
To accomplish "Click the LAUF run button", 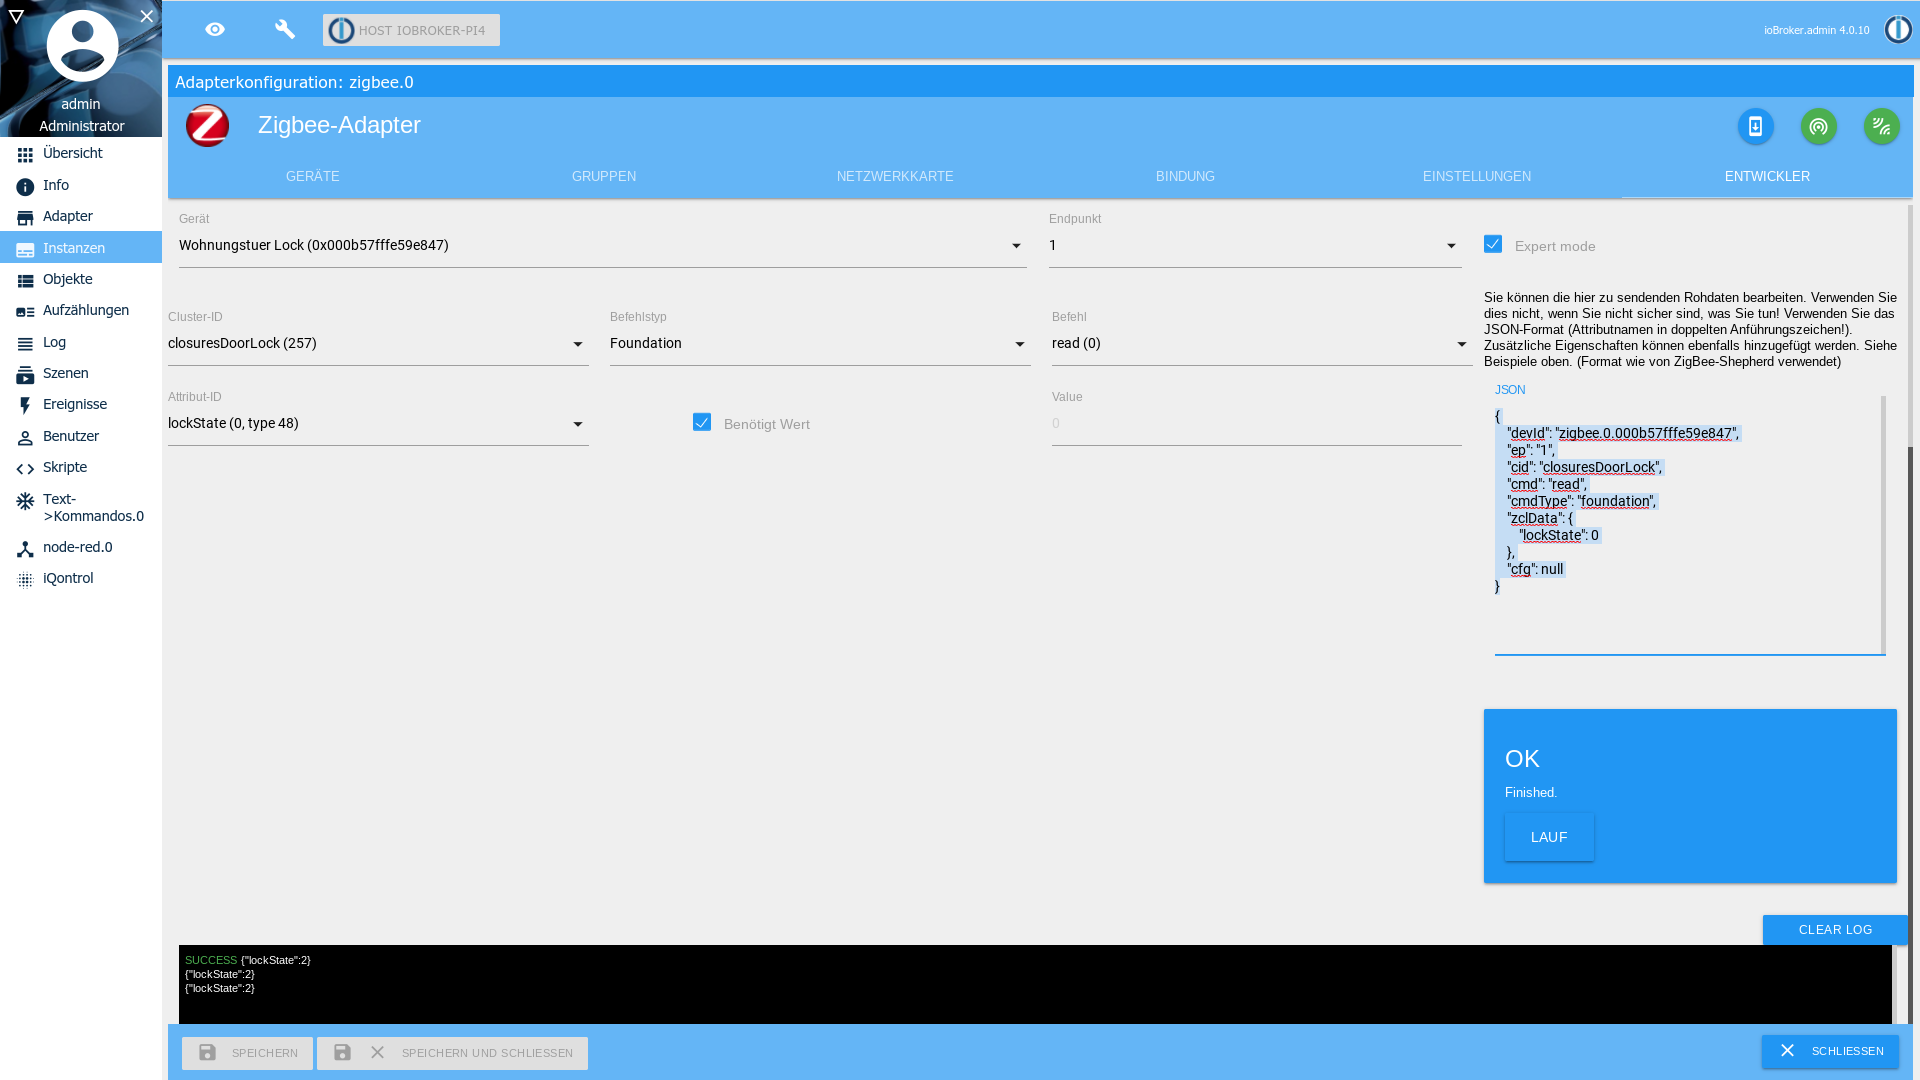I will coord(1549,837).
